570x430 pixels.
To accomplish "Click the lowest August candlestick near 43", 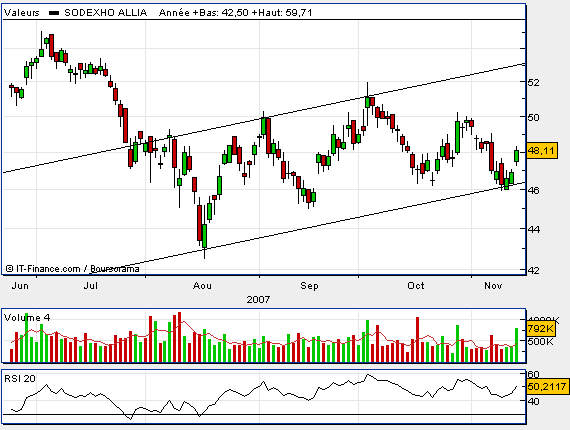I will pyautogui.click(x=205, y=236).
